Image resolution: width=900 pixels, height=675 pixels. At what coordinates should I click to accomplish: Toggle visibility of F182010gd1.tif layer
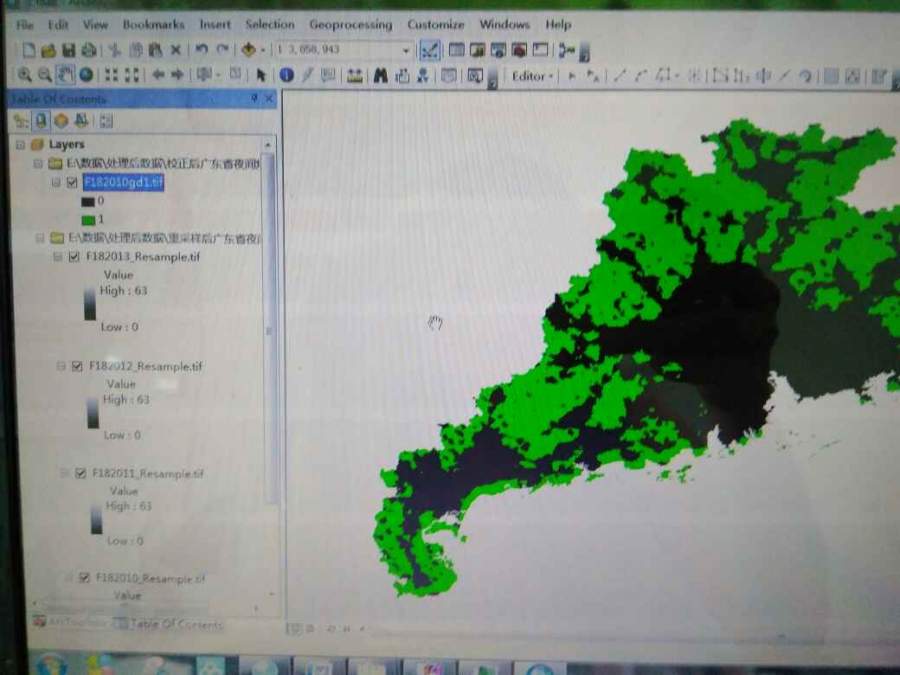click(x=72, y=183)
